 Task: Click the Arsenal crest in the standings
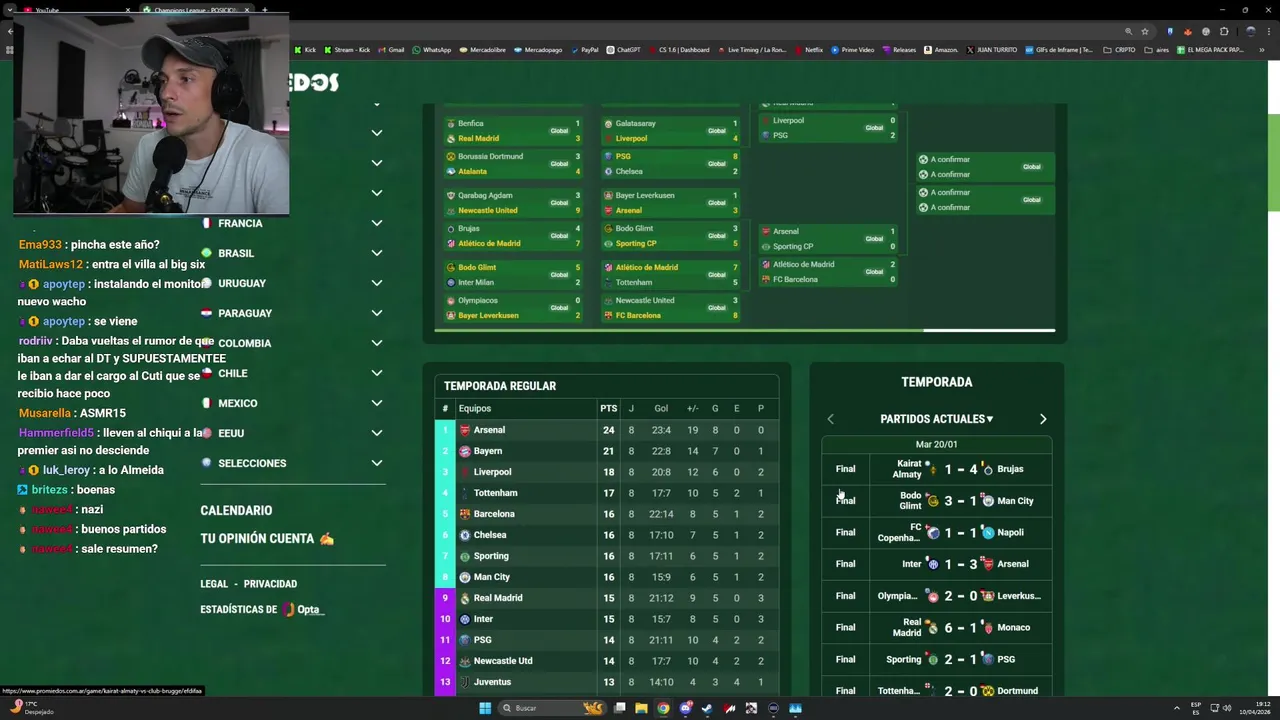pyautogui.click(x=465, y=430)
